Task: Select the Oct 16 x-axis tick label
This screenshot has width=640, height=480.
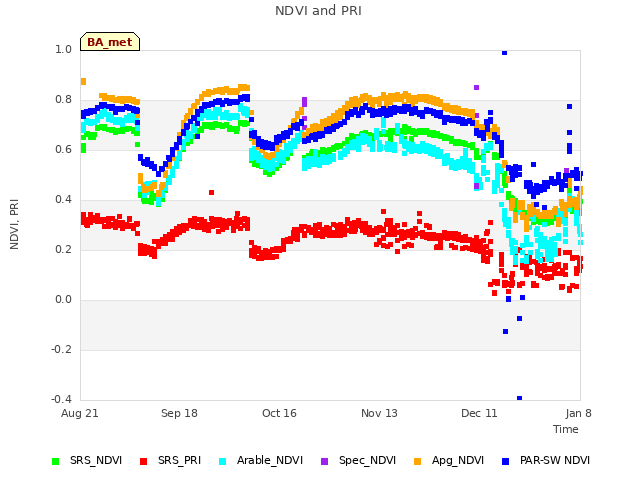Action: click(x=279, y=413)
